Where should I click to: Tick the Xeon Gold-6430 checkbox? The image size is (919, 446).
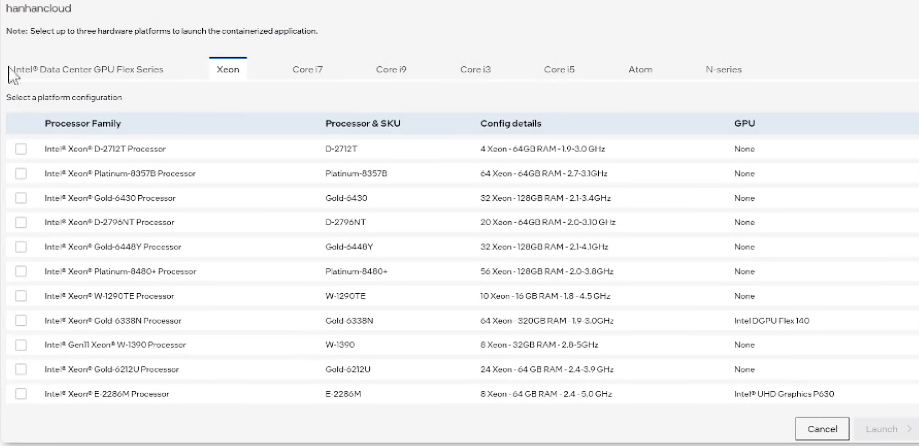point(21,198)
